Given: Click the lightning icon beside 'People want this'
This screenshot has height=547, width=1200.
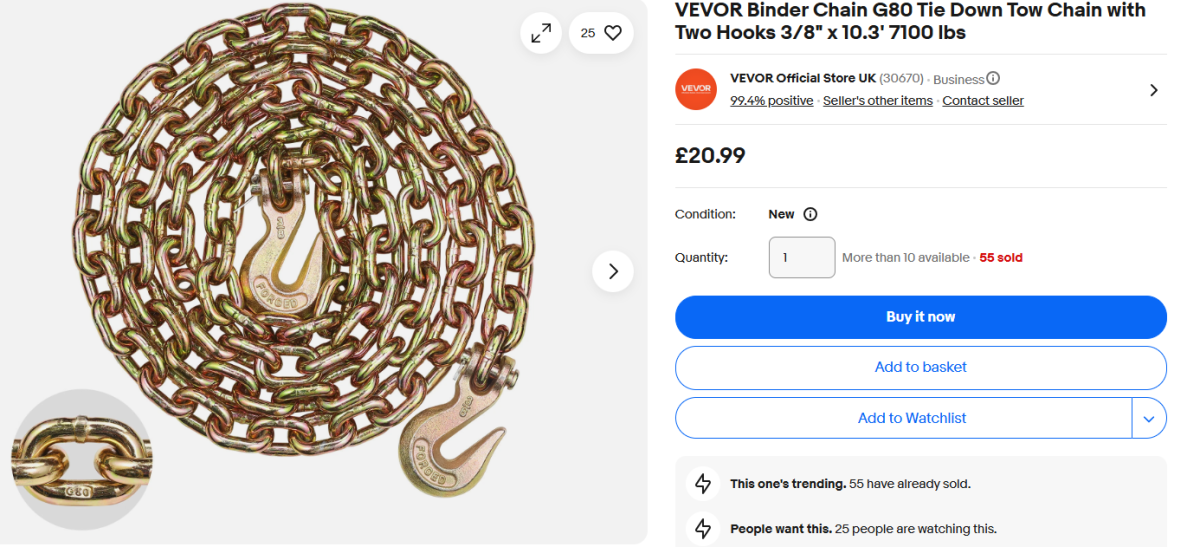Looking at the screenshot, I should tap(703, 529).
